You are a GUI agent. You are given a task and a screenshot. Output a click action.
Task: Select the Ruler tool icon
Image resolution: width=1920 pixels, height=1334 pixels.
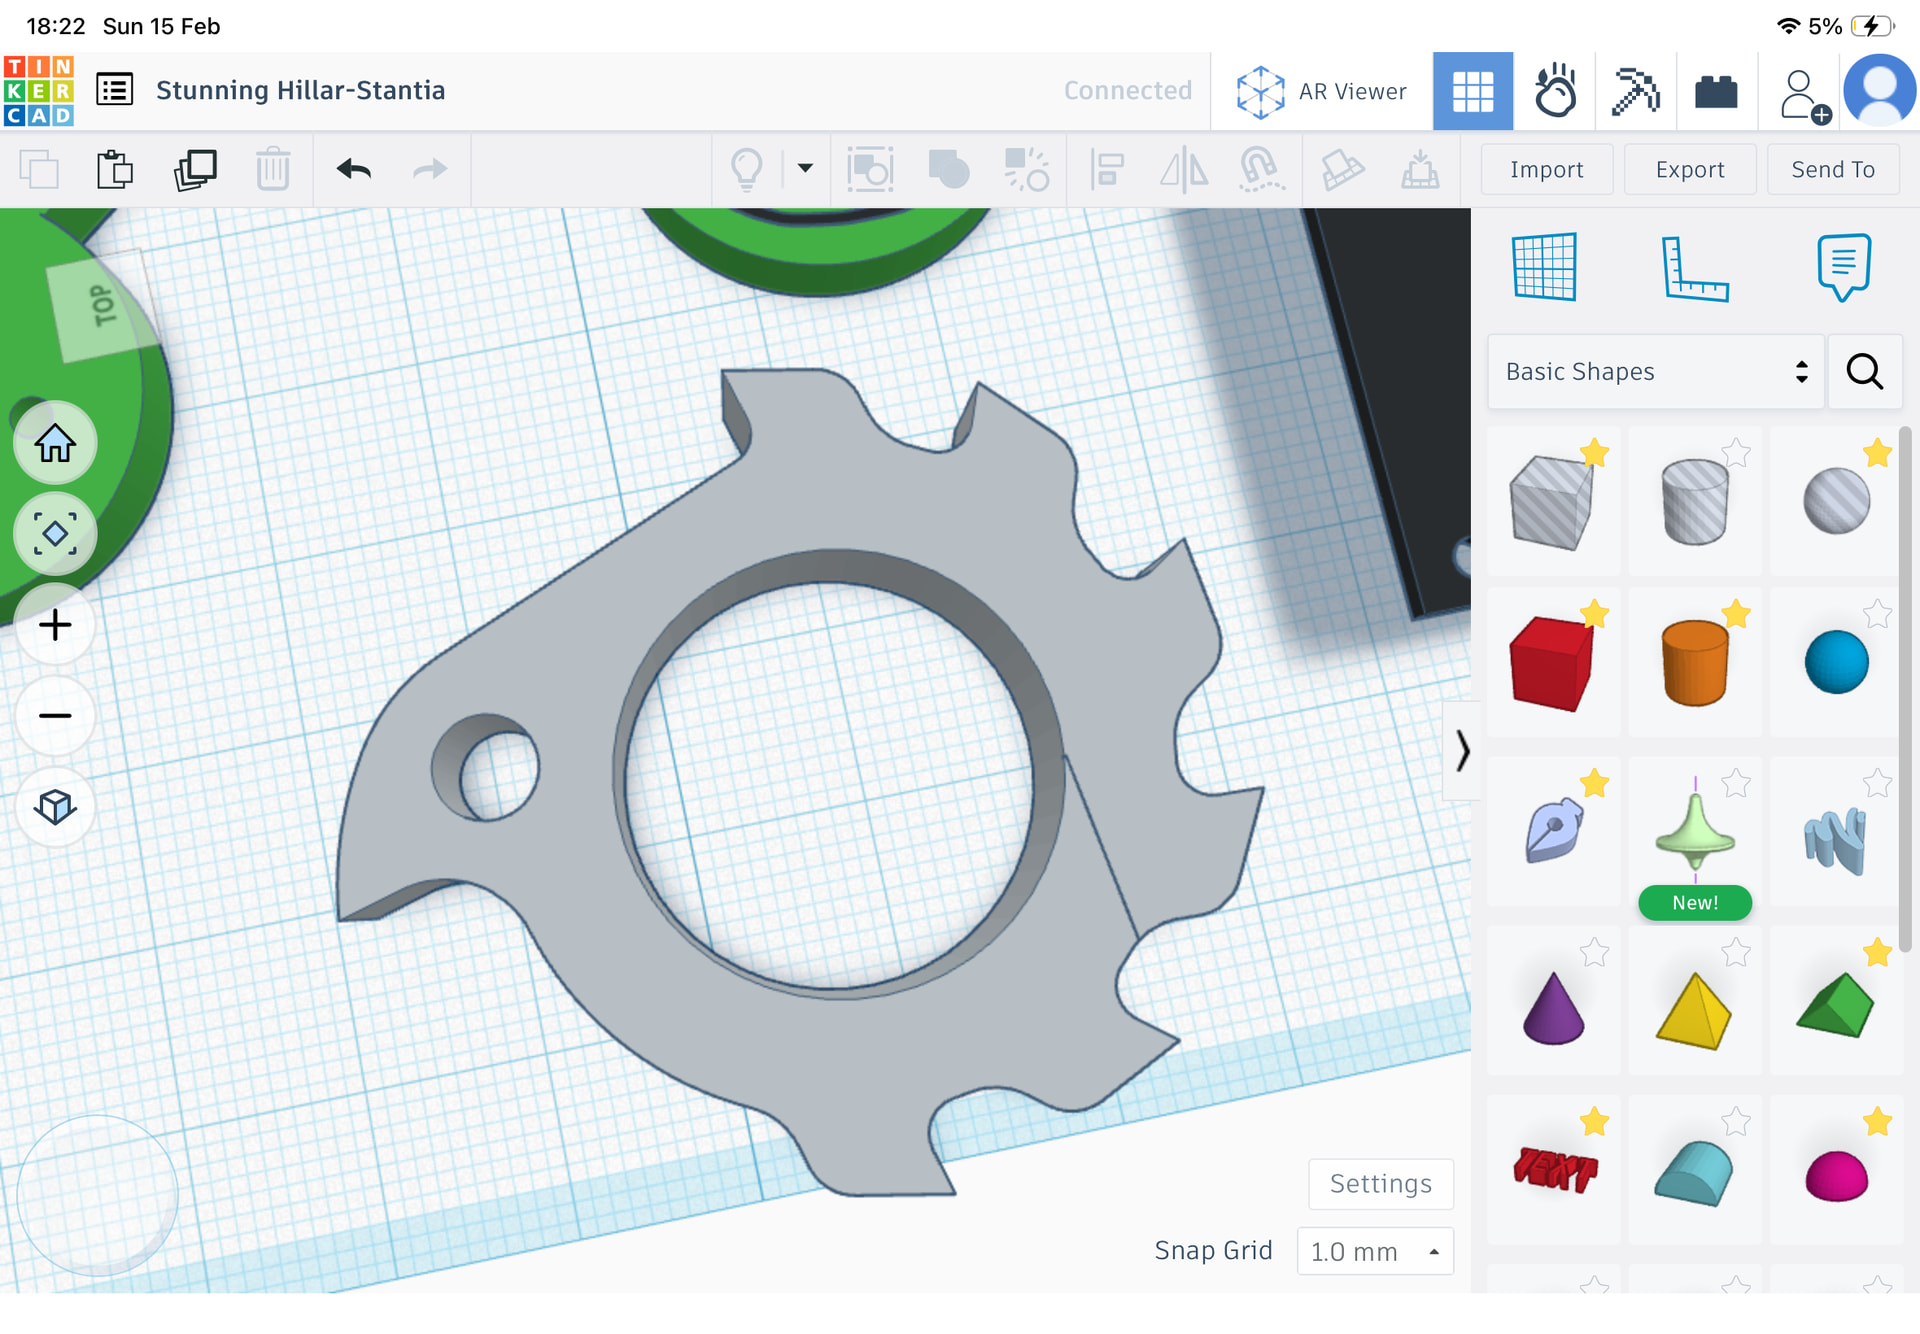pyautogui.click(x=1694, y=268)
